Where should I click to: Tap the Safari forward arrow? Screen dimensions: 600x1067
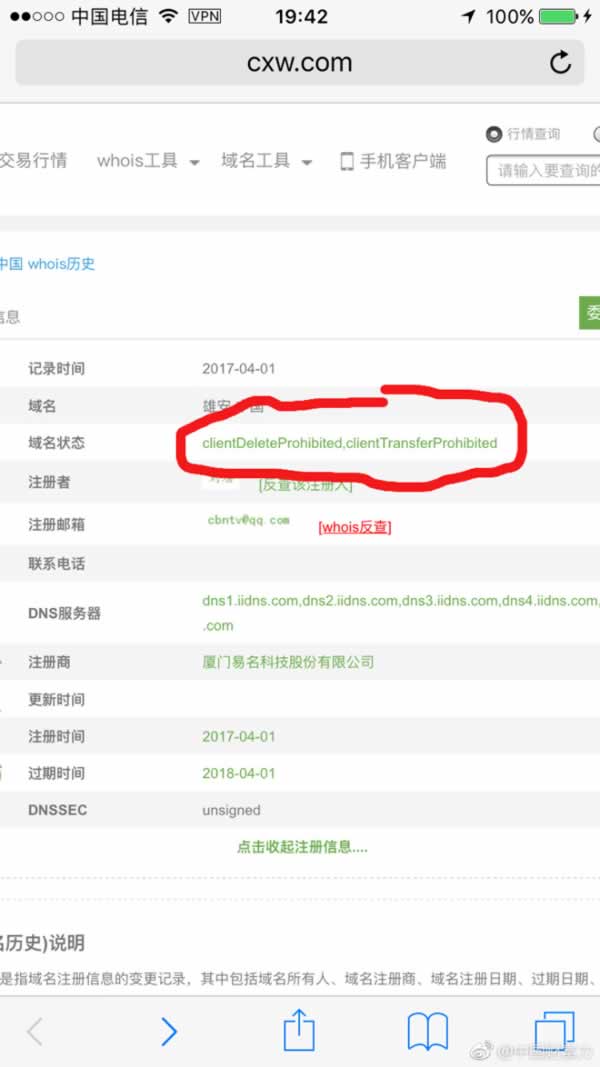[x=168, y=1031]
